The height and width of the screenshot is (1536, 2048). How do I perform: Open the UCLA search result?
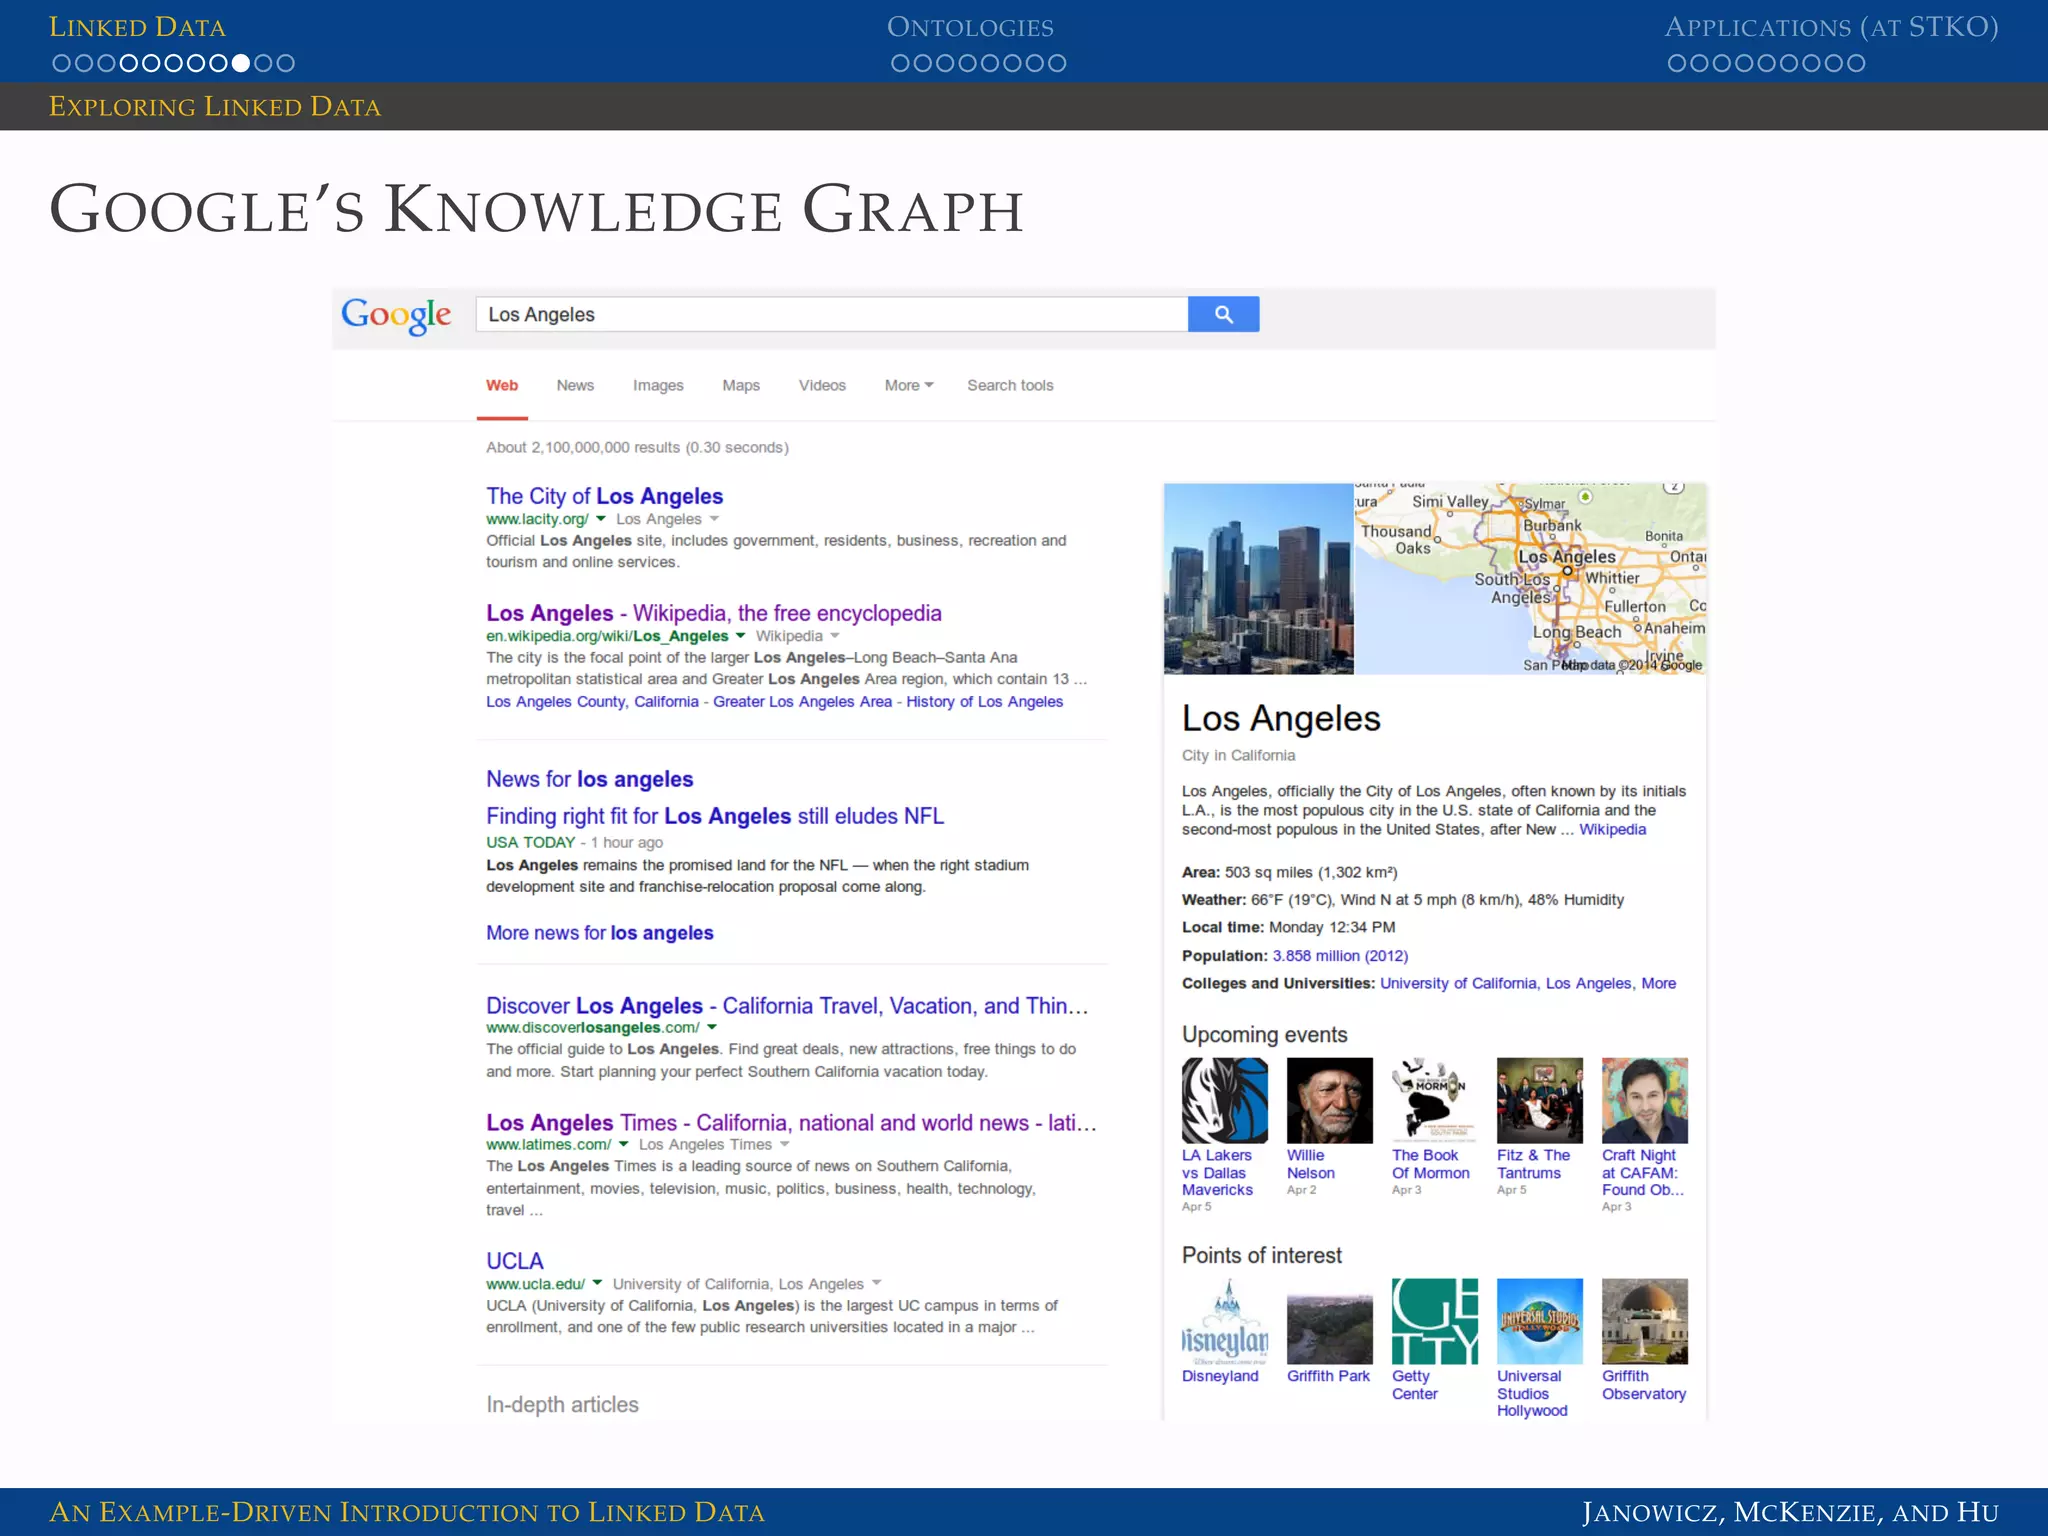coord(515,1261)
